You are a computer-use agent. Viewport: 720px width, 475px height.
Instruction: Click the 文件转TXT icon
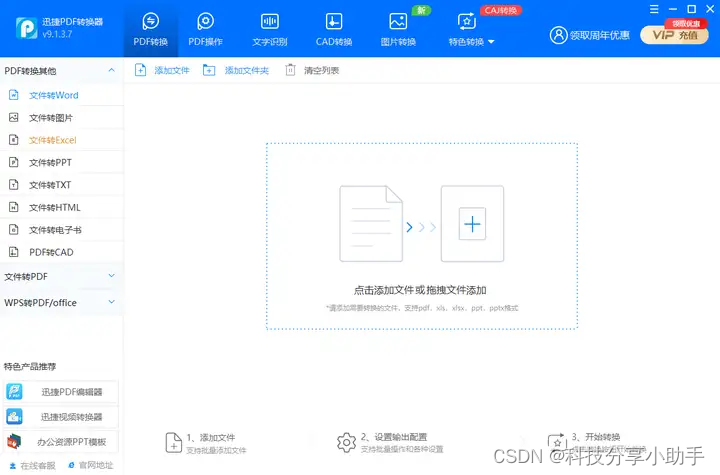pos(14,185)
